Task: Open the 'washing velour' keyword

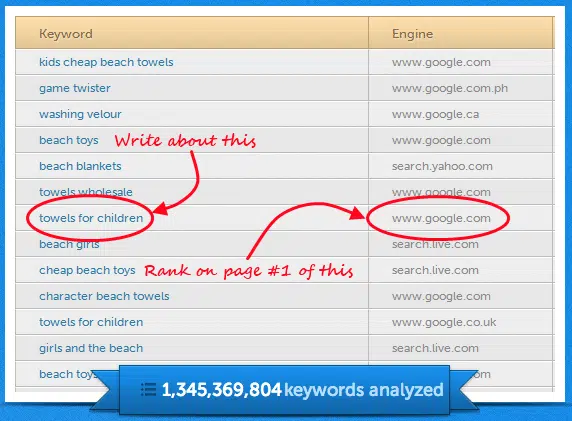Action: tap(80, 114)
